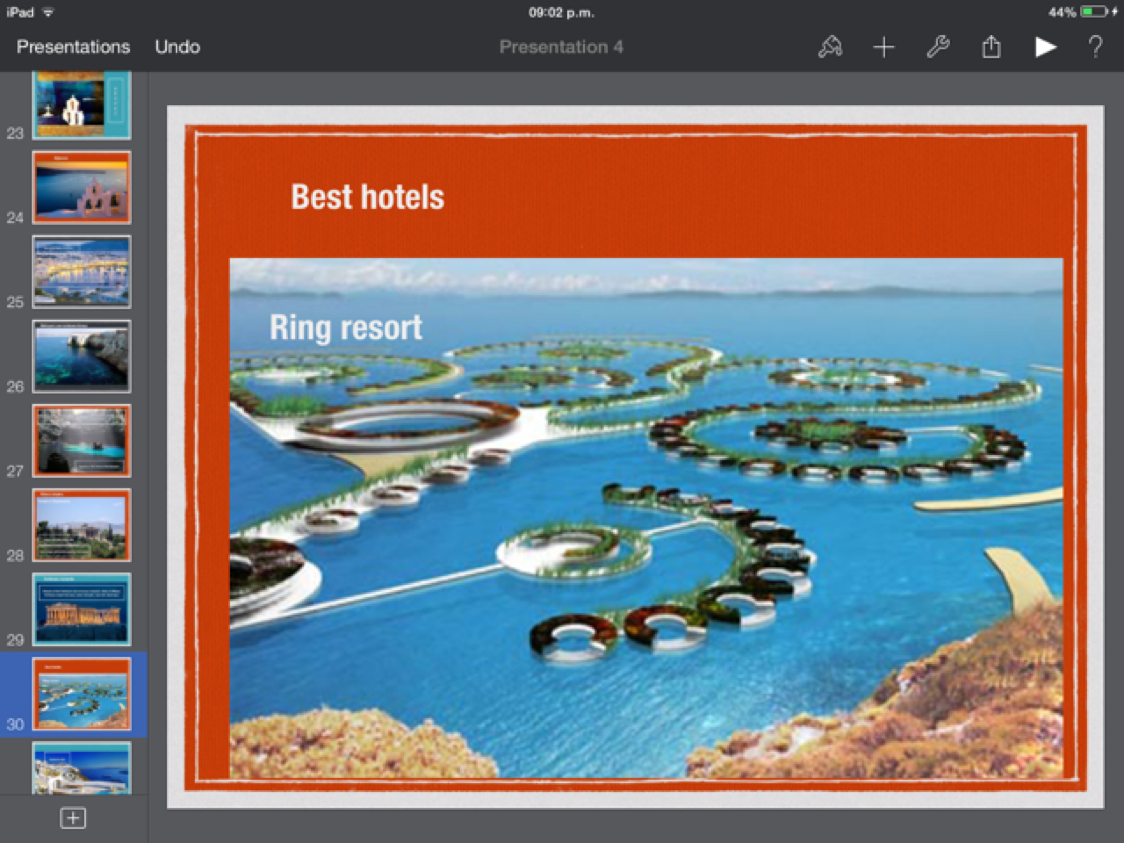Select slide 29 thumbnail

[x=81, y=609]
